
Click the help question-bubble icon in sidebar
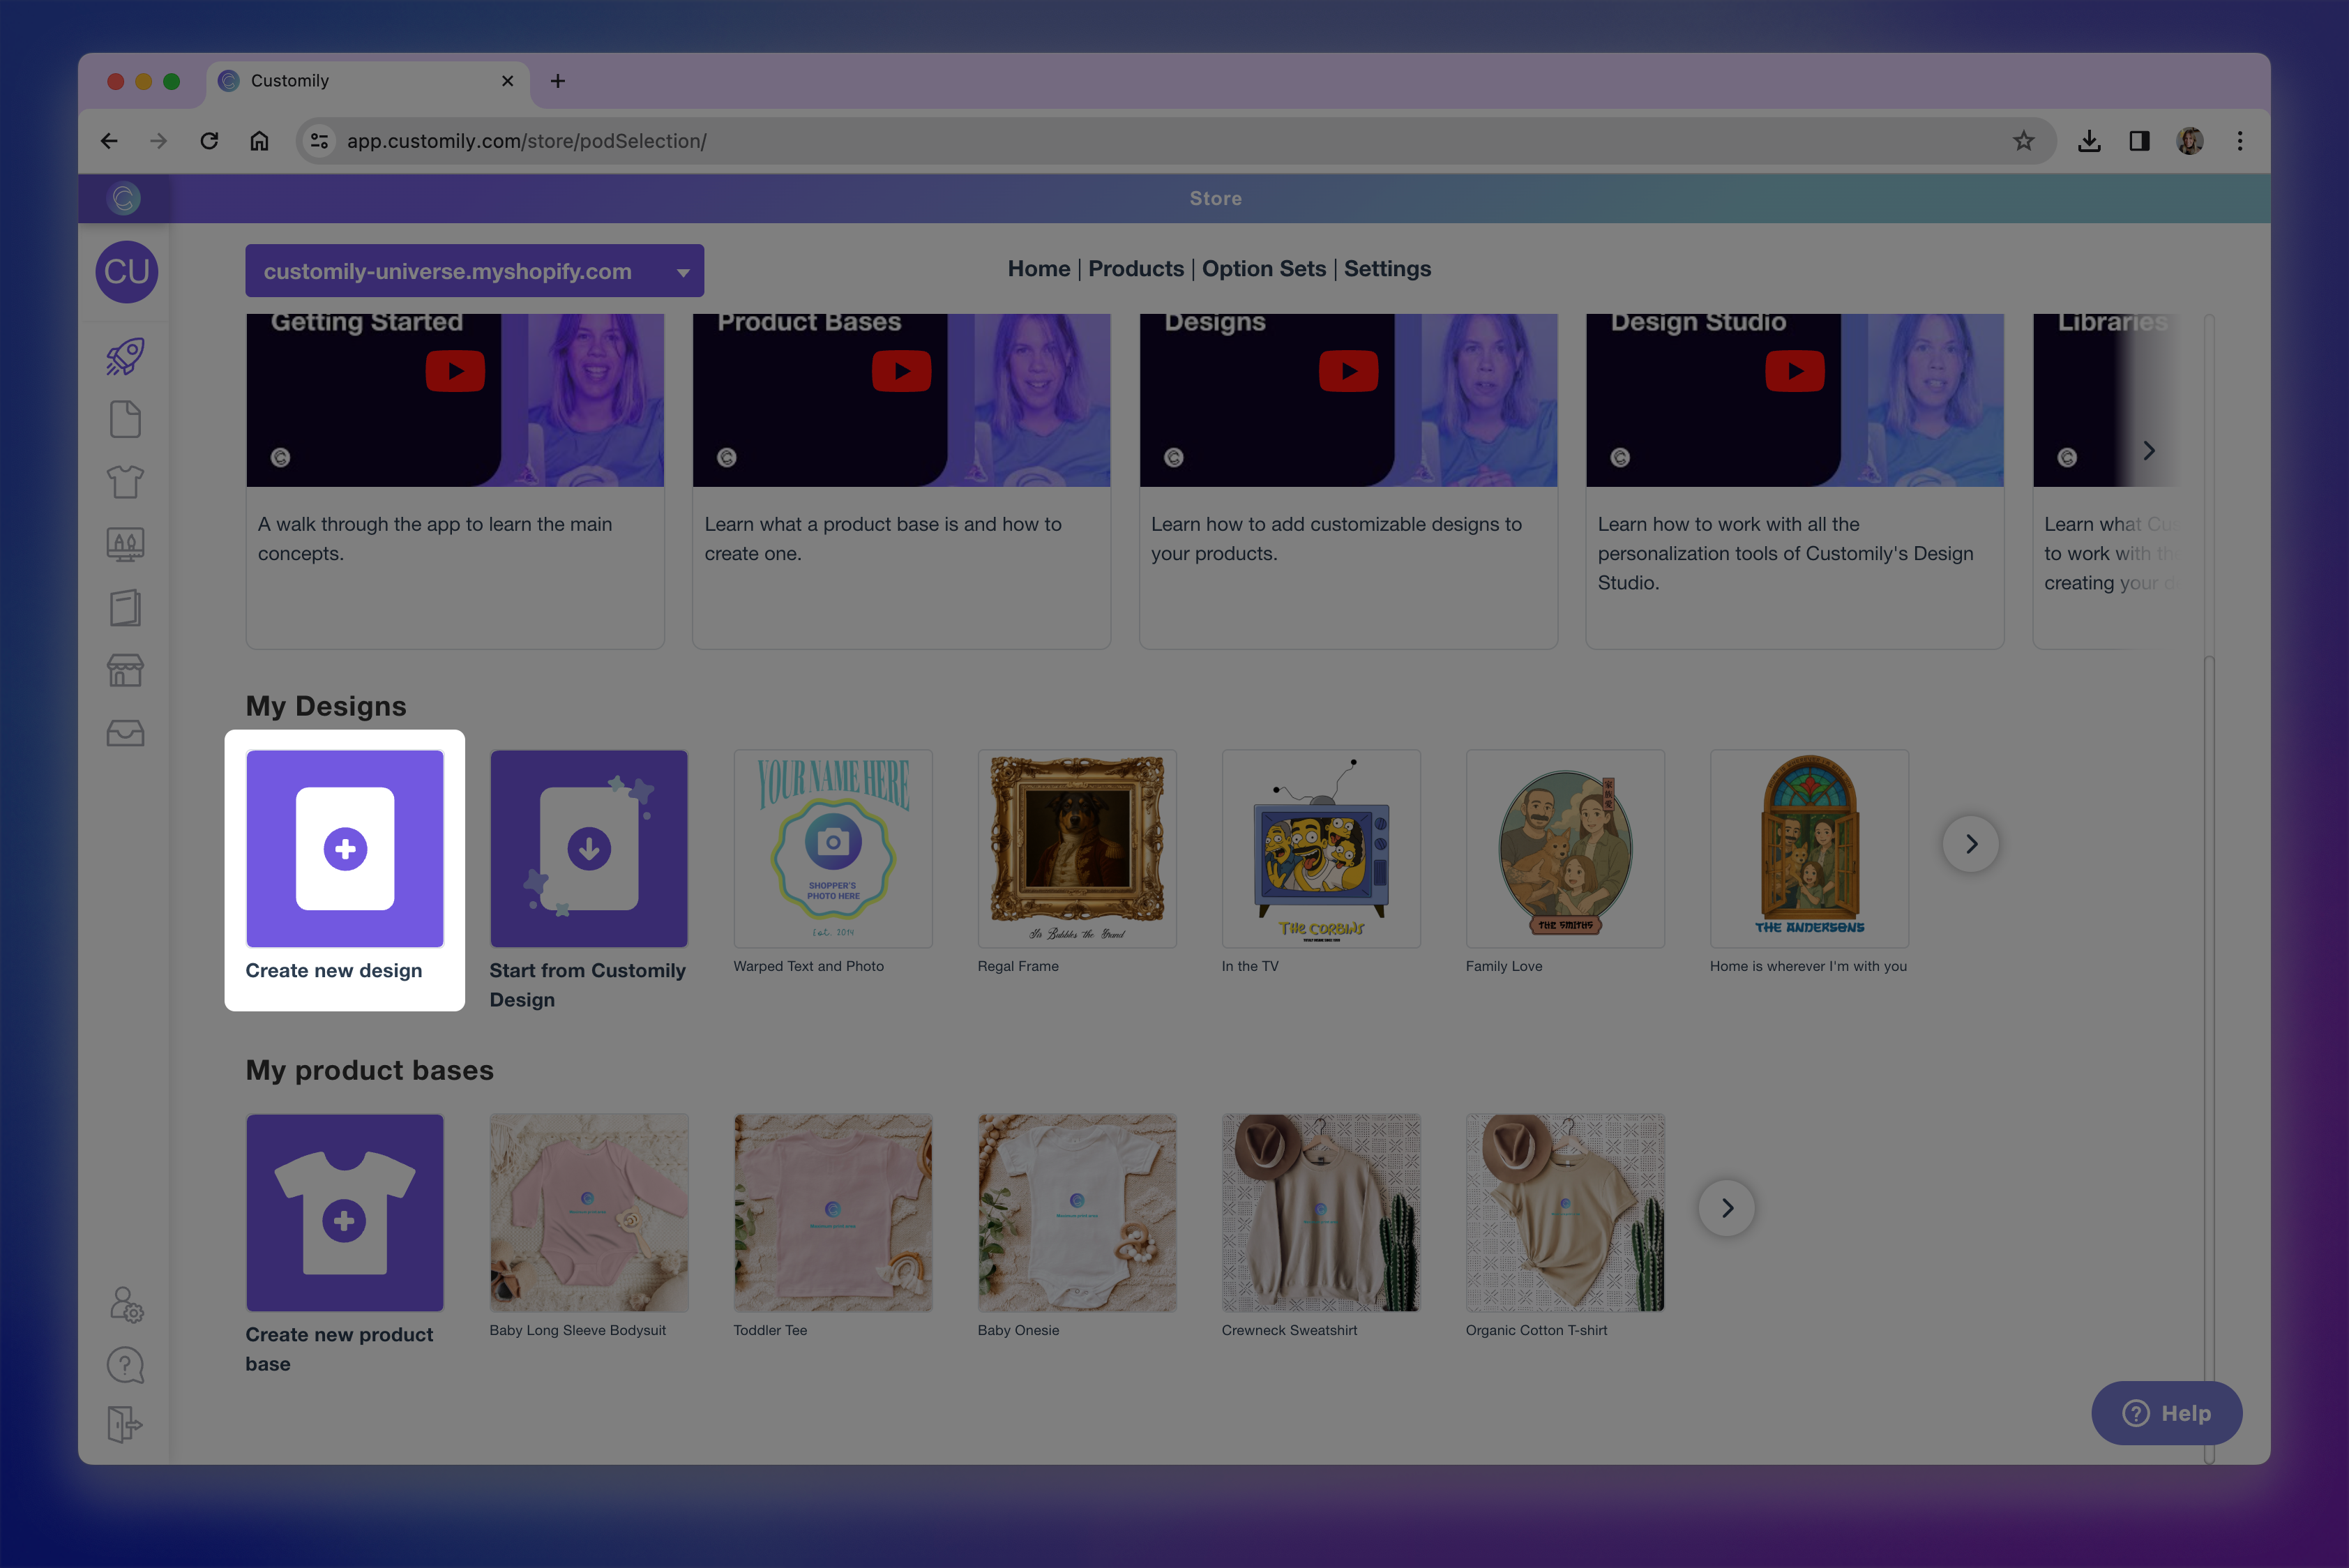click(x=125, y=1365)
